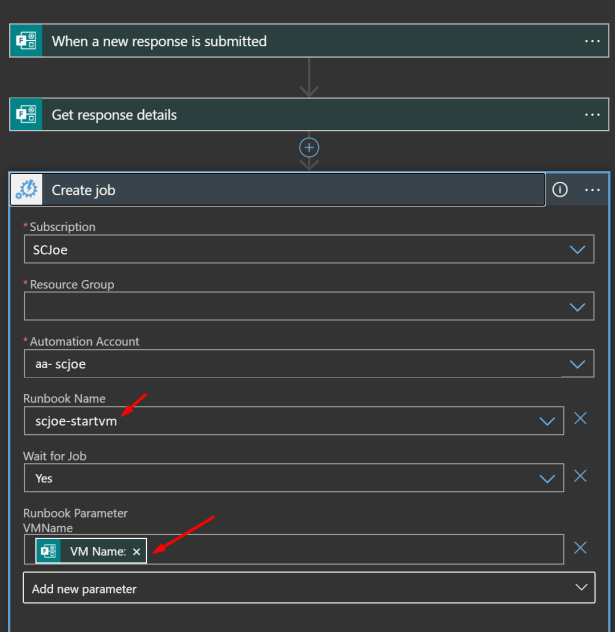Expand the Resource Group dropdown
This screenshot has width=615, height=632.
tap(578, 307)
